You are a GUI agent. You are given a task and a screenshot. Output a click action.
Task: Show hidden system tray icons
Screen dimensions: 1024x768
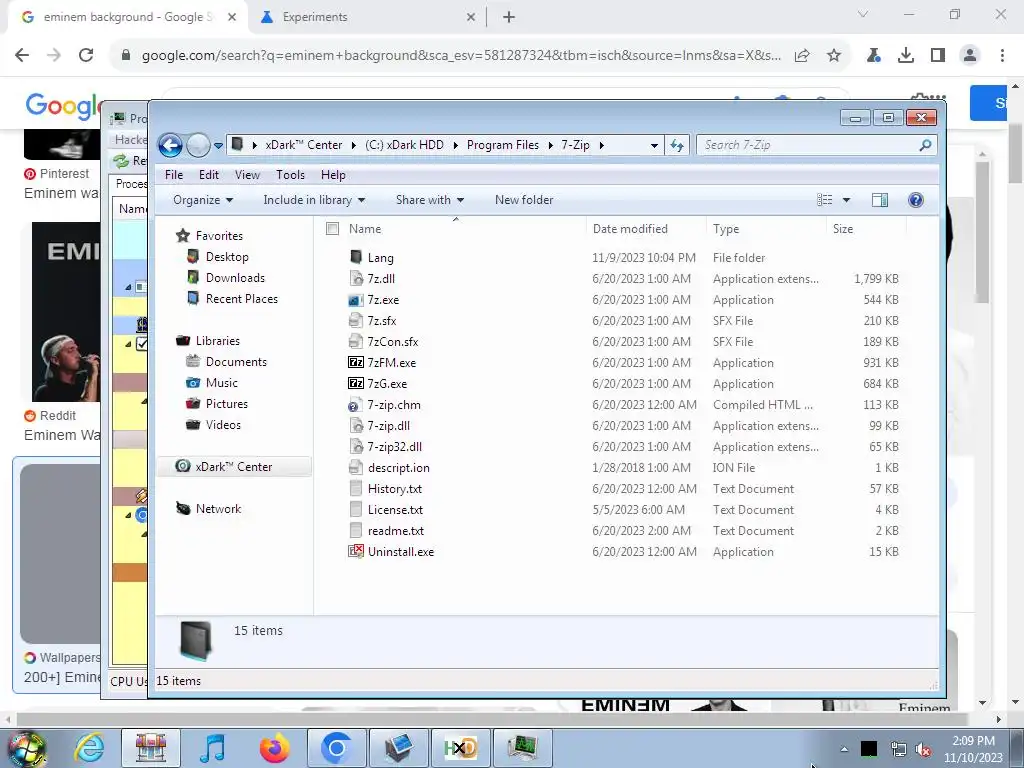(x=844, y=749)
